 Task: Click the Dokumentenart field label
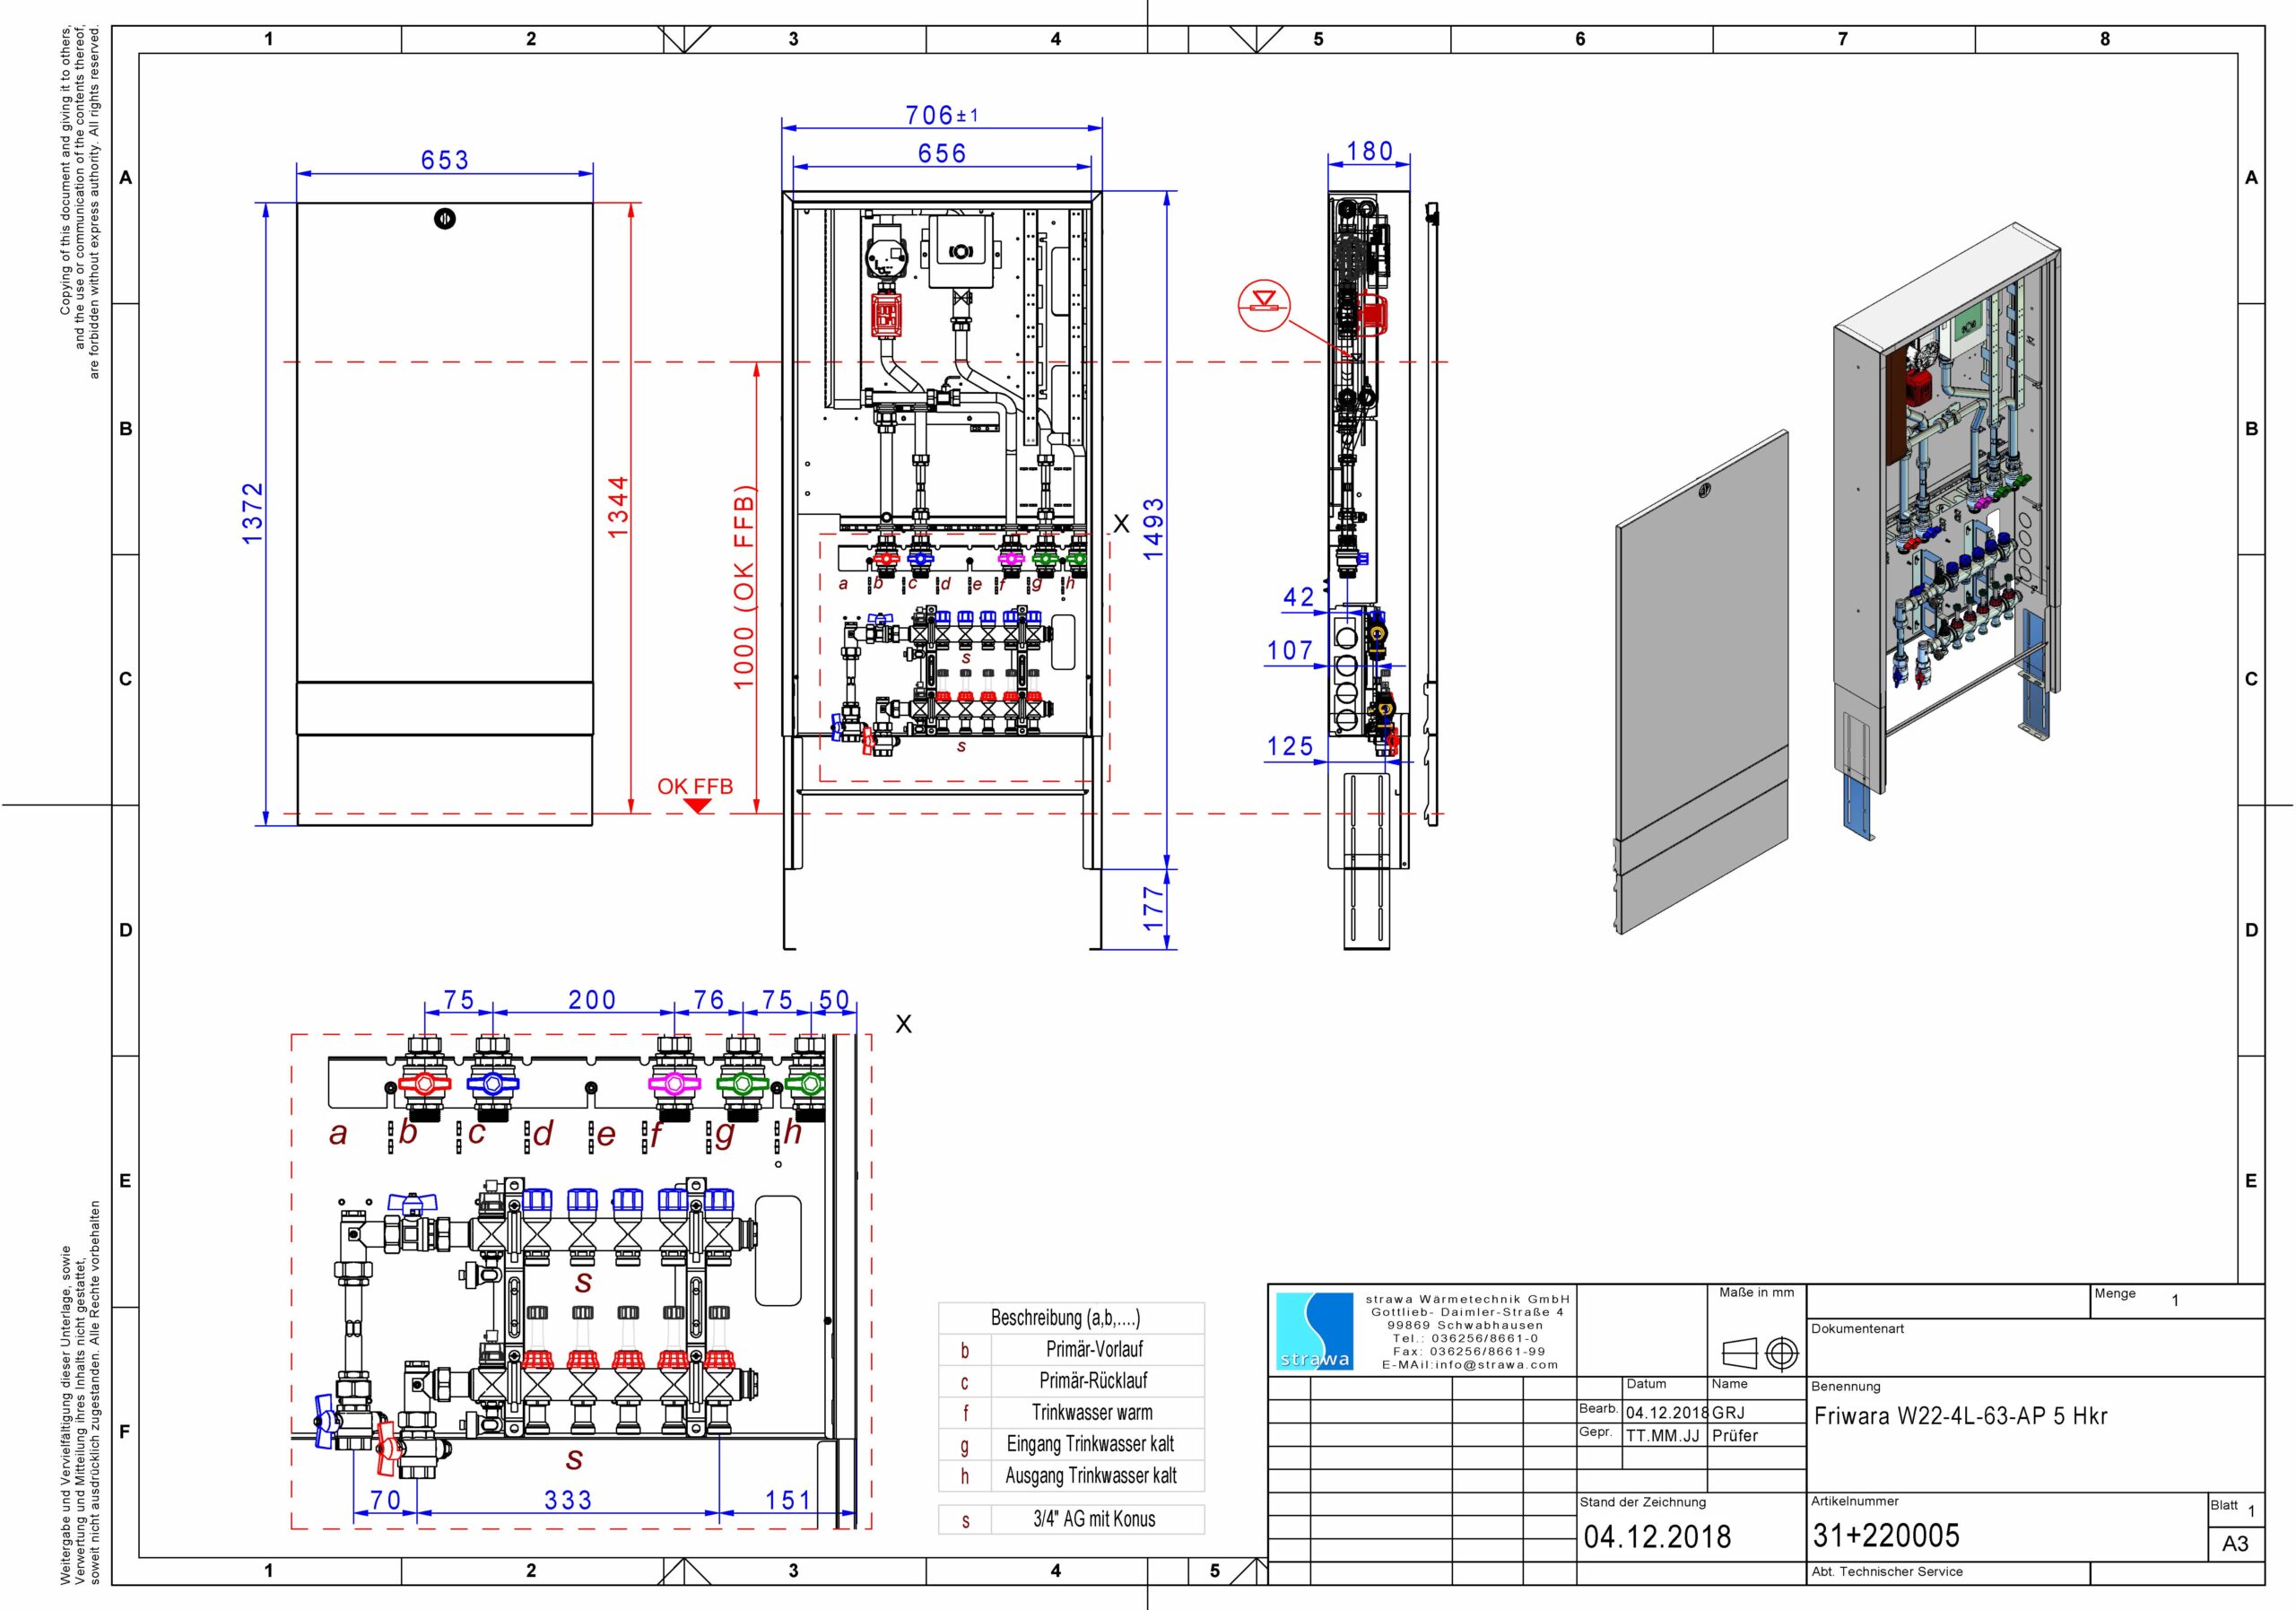1857,1328
